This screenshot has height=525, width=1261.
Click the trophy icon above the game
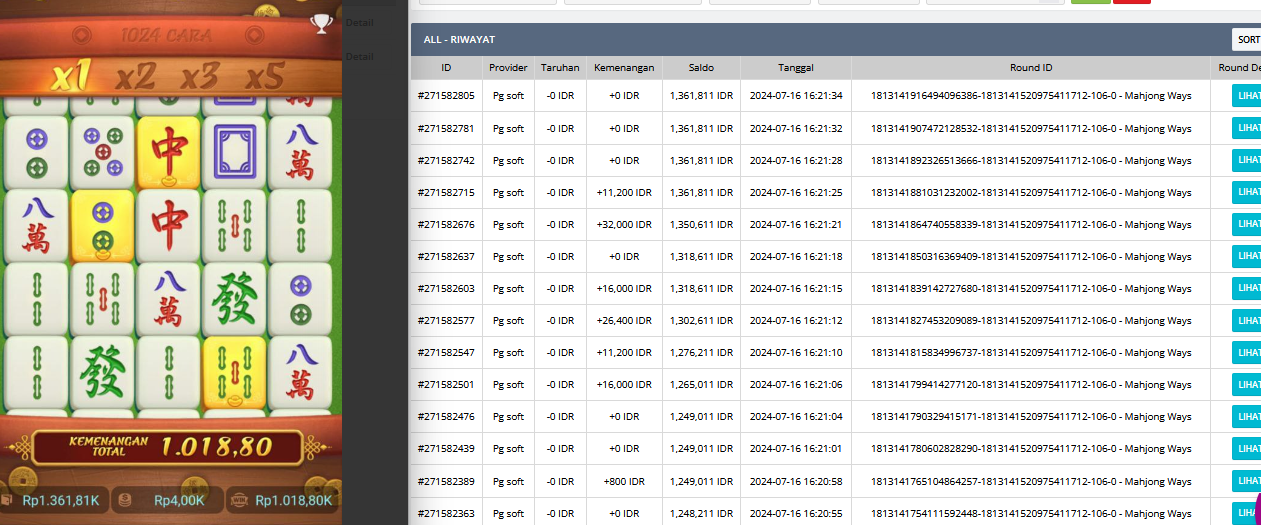pos(321,23)
